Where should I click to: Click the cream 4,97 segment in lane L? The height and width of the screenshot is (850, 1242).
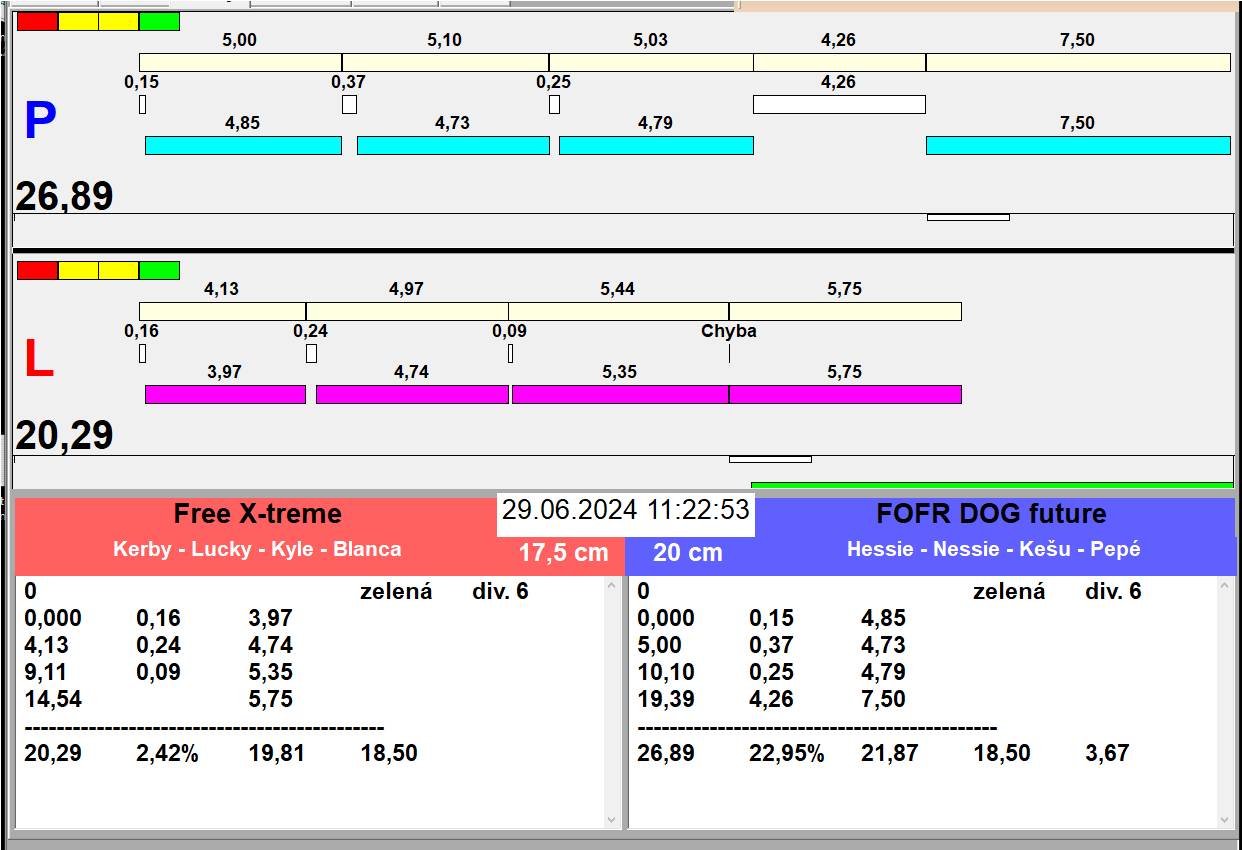(407, 311)
